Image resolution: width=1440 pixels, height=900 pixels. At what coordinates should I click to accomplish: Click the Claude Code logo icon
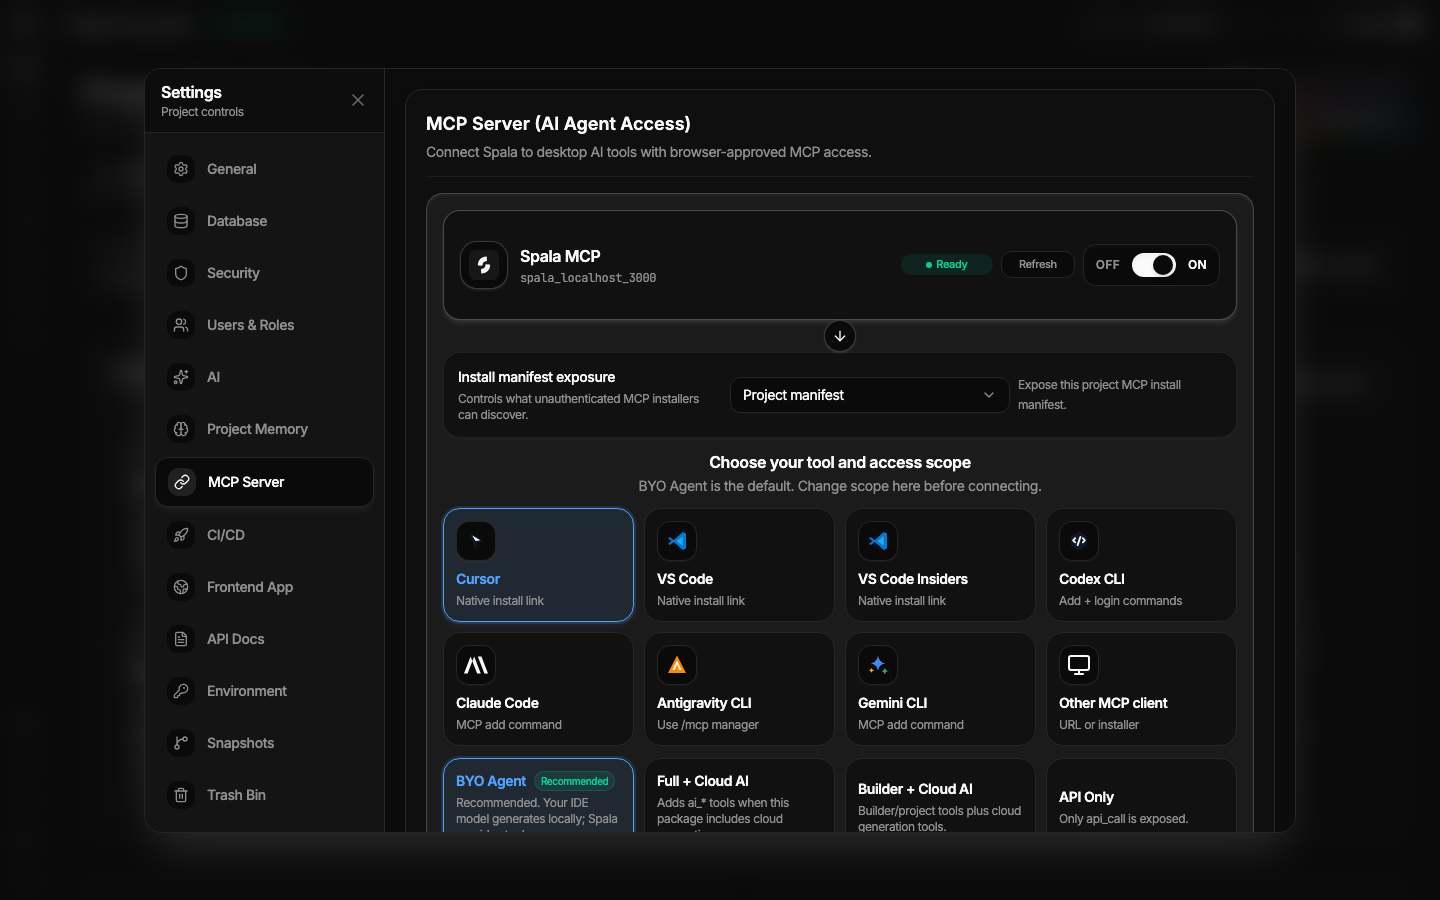click(x=476, y=665)
